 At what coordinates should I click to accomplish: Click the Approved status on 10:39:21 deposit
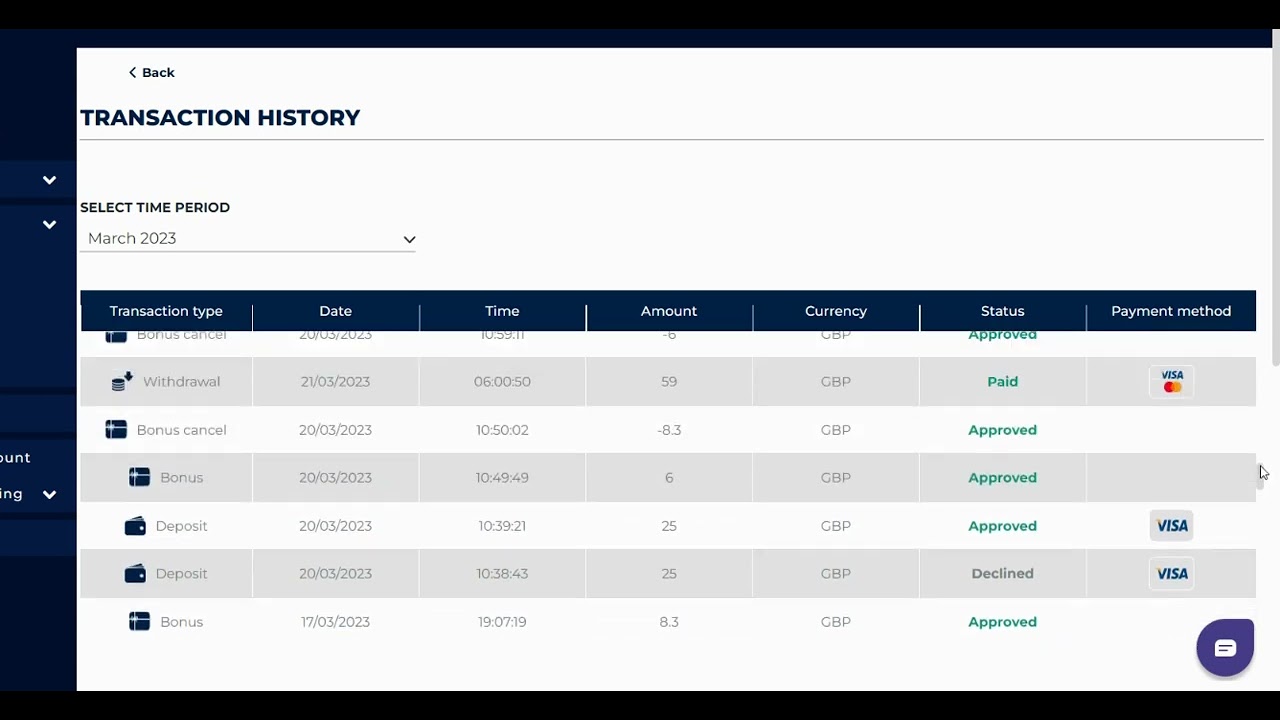click(x=1002, y=526)
